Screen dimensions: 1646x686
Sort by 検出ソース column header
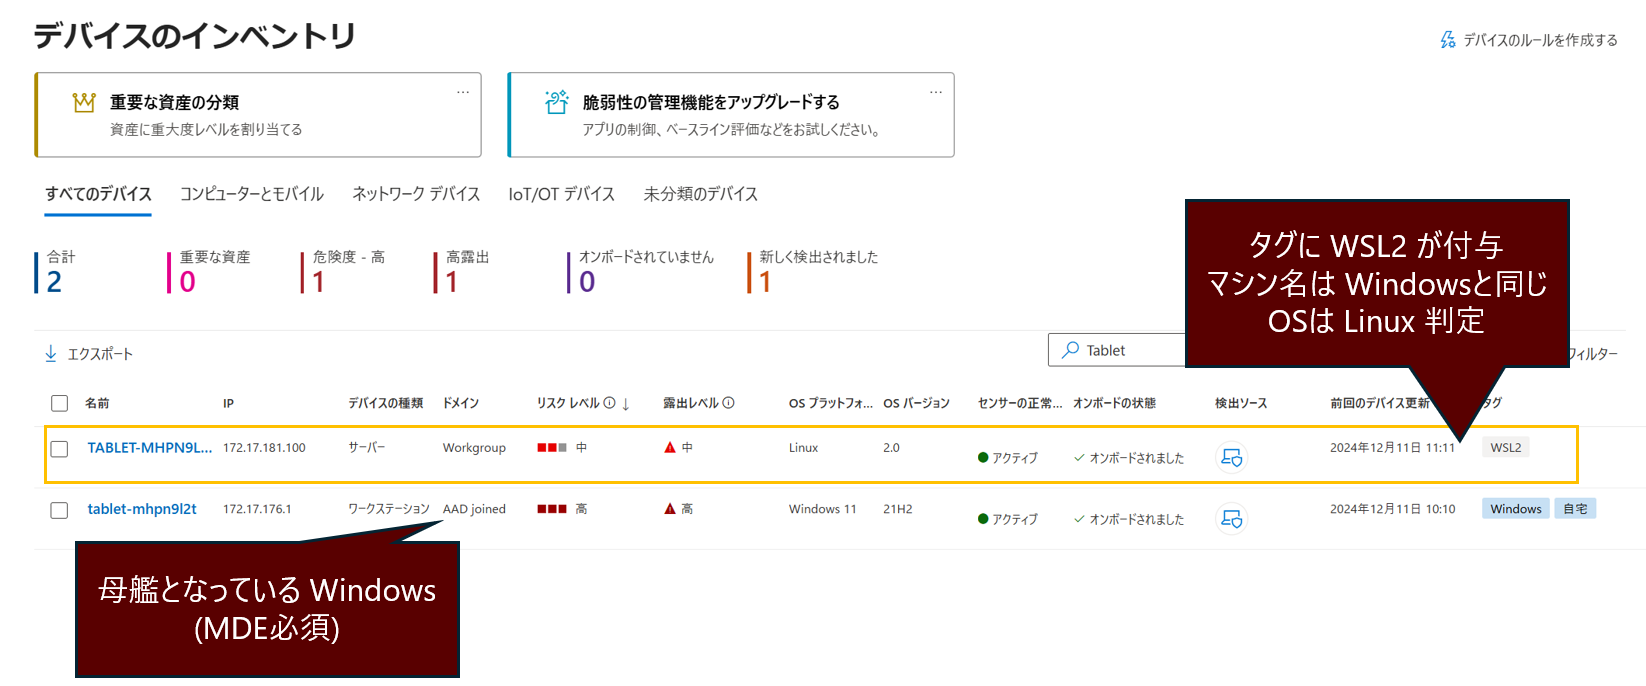1241,403
